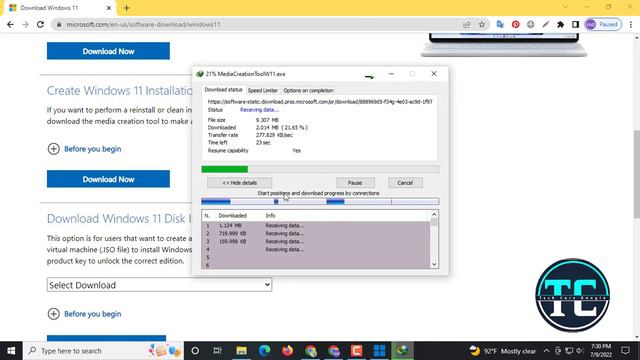This screenshot has width=640, height=360.
Task: Show hidden system tray icons chevron
Action: point(547,351)
